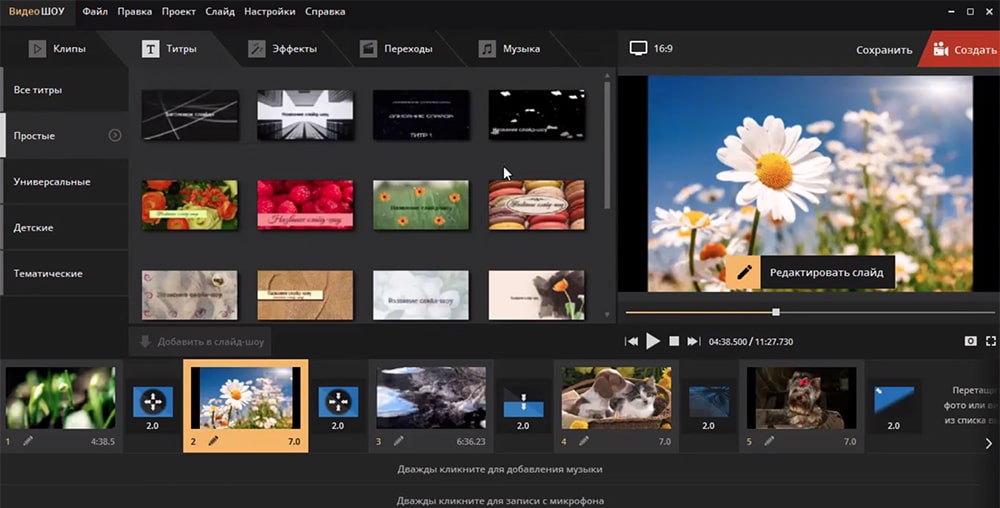The width and height of the screenshot is (1000, 508).
Task: Click the Редактировать слайд button
Action: tap(810, 272)
